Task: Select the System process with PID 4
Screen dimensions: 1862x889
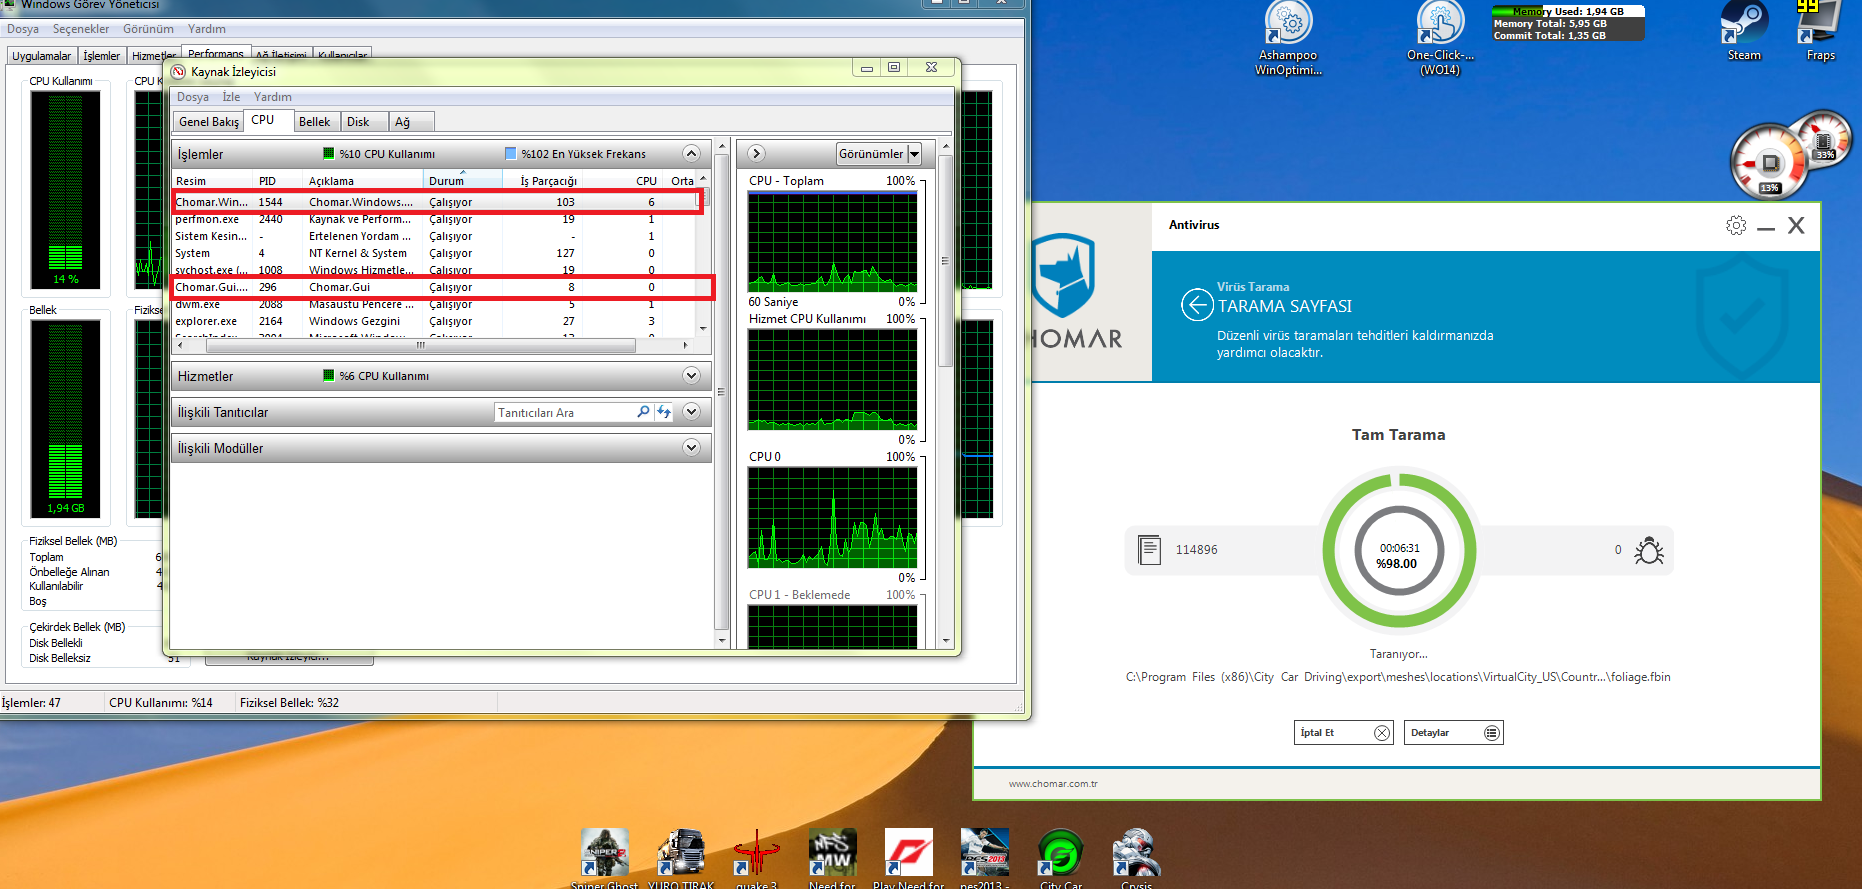Action: [434, 253]
